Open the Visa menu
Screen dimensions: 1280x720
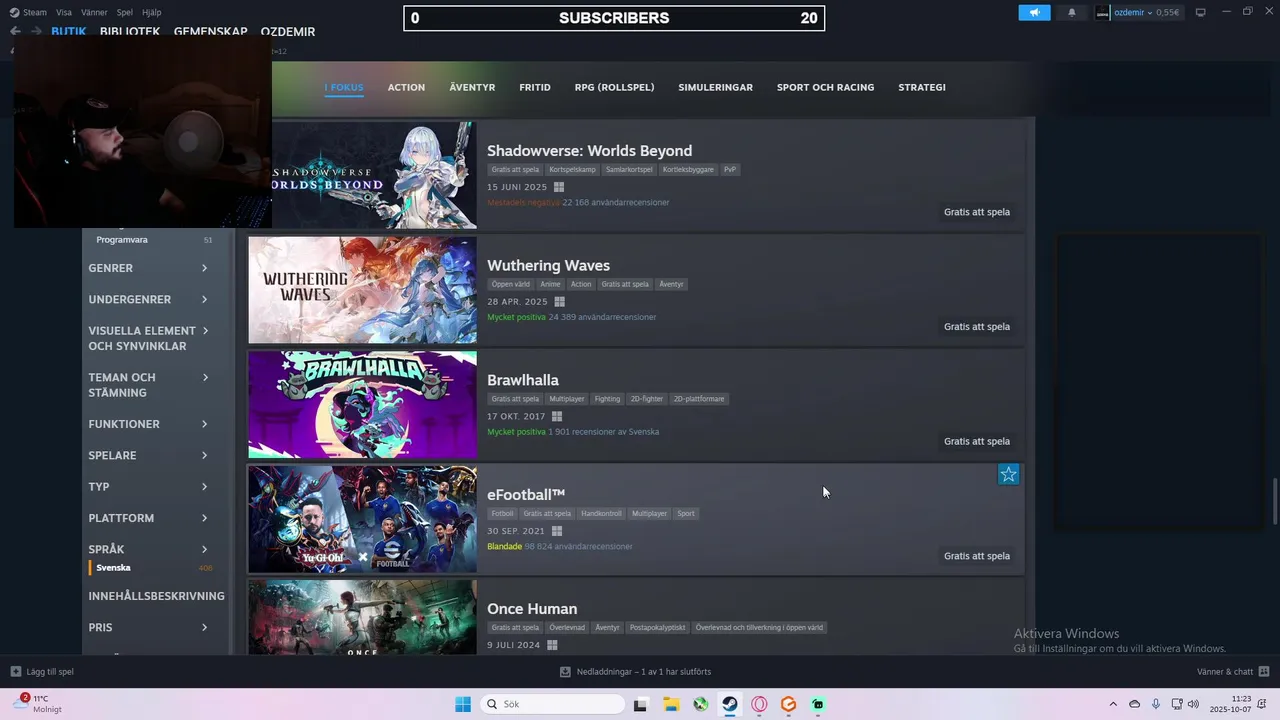64,12
